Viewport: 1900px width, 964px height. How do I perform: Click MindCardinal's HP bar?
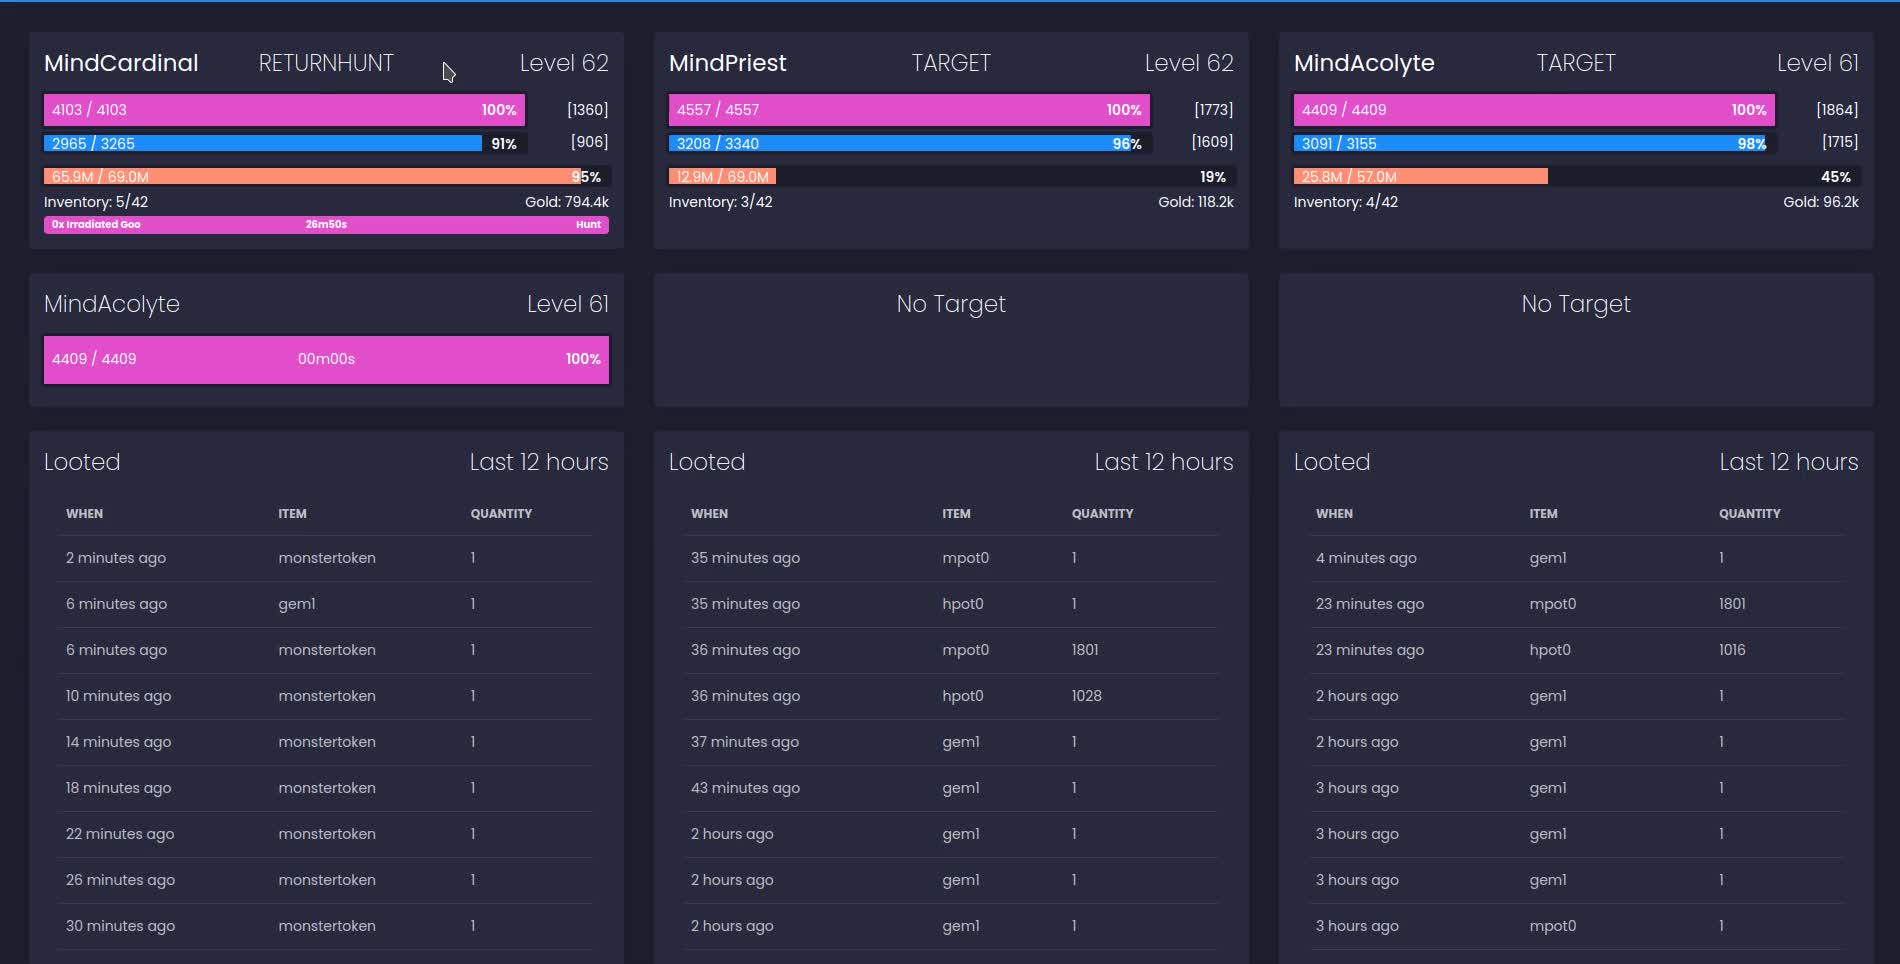(x=283, y=110)
